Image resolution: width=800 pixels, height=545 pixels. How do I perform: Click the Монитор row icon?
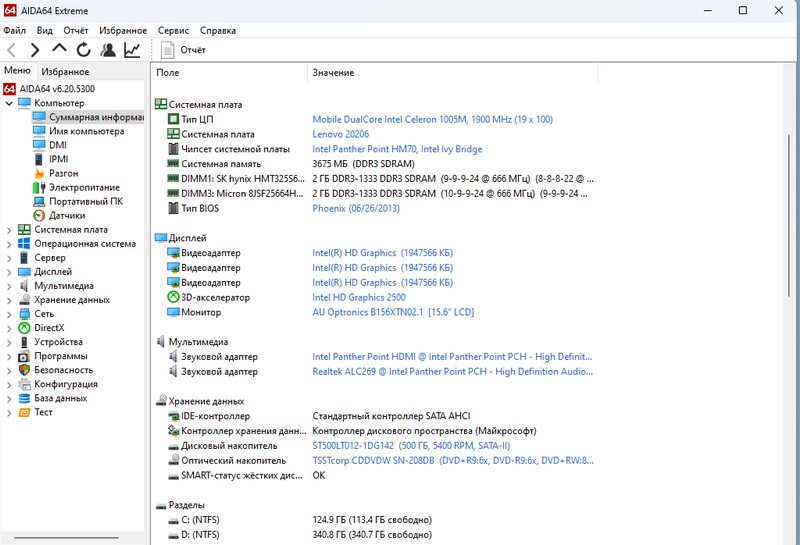[x=173, y=312]
